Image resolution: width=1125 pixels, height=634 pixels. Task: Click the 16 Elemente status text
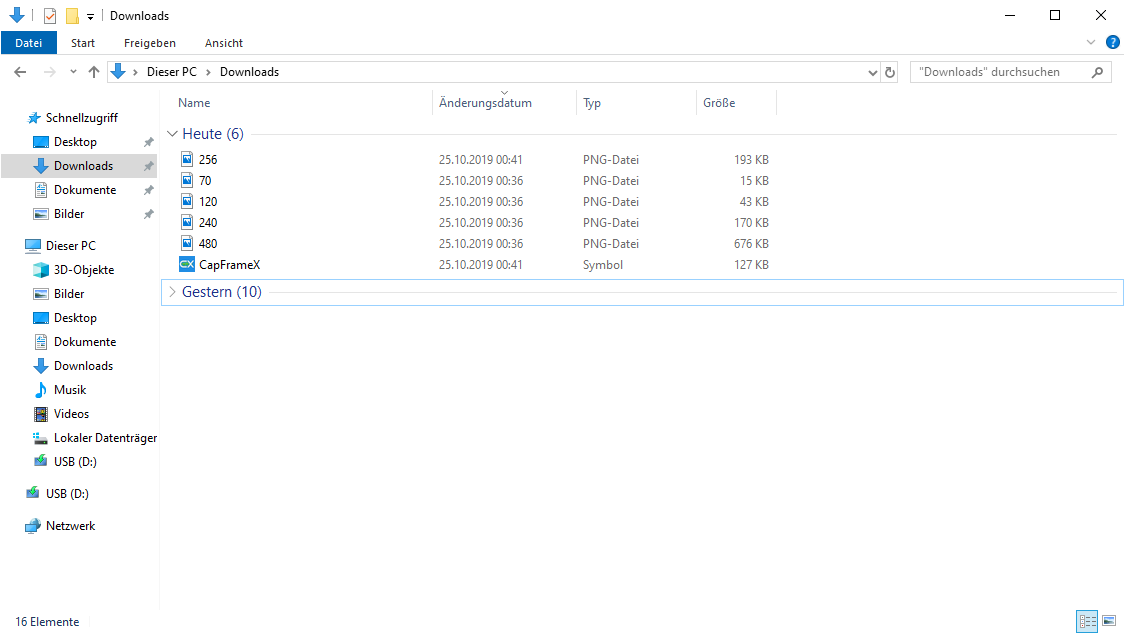[x=47, y=622]
